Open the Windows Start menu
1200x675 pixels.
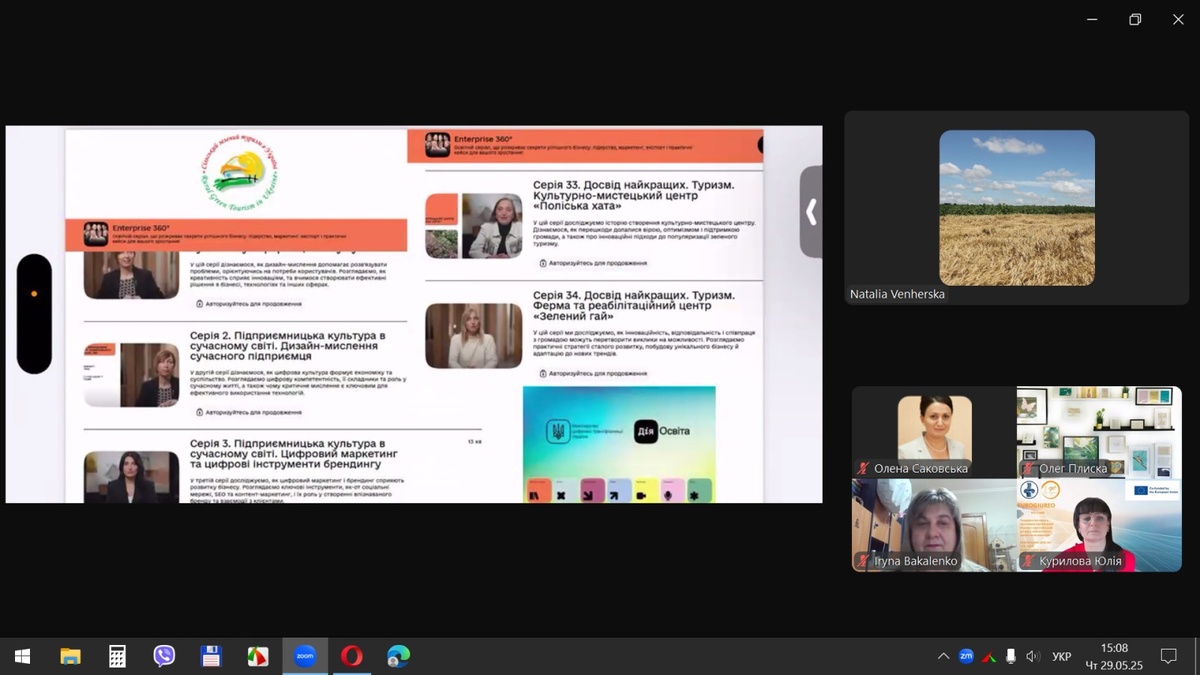(x=22, y=656)
